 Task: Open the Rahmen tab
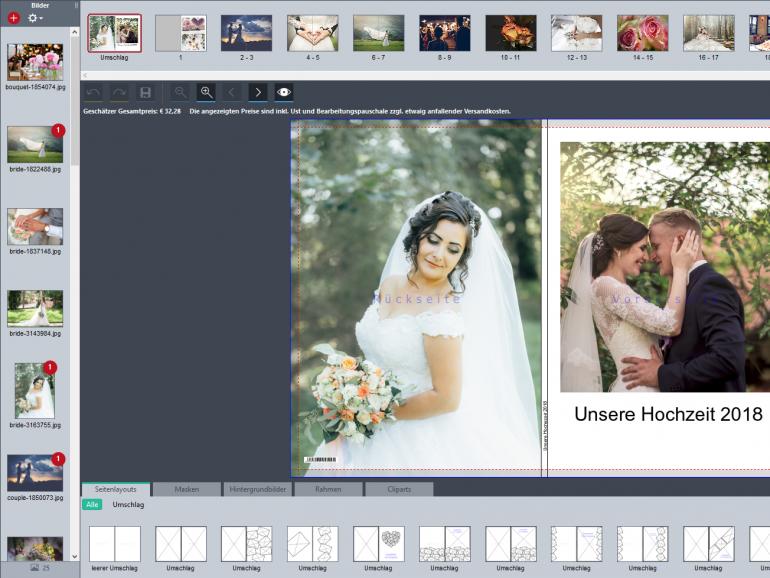coord(329,490)
